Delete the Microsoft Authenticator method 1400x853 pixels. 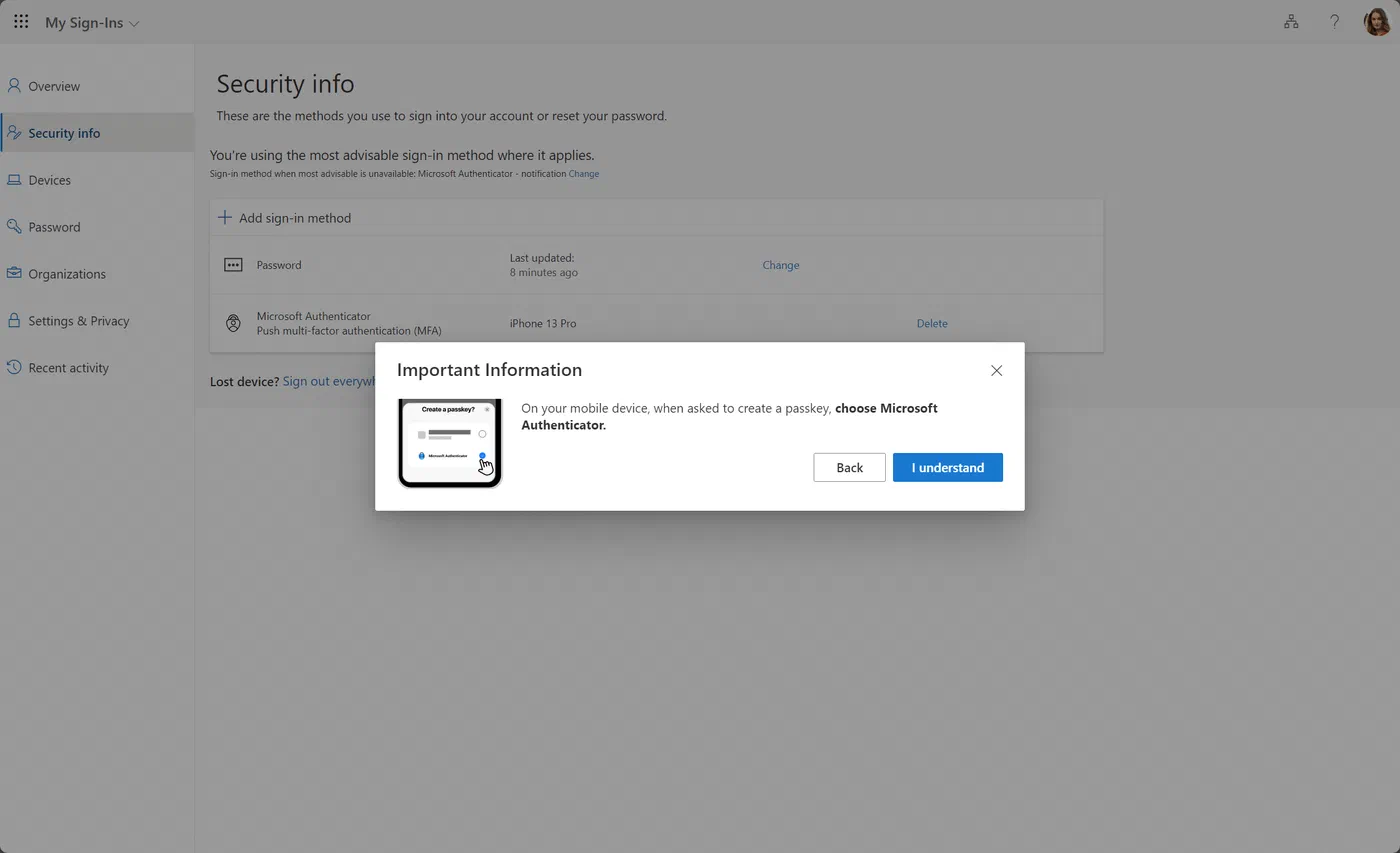932,323
